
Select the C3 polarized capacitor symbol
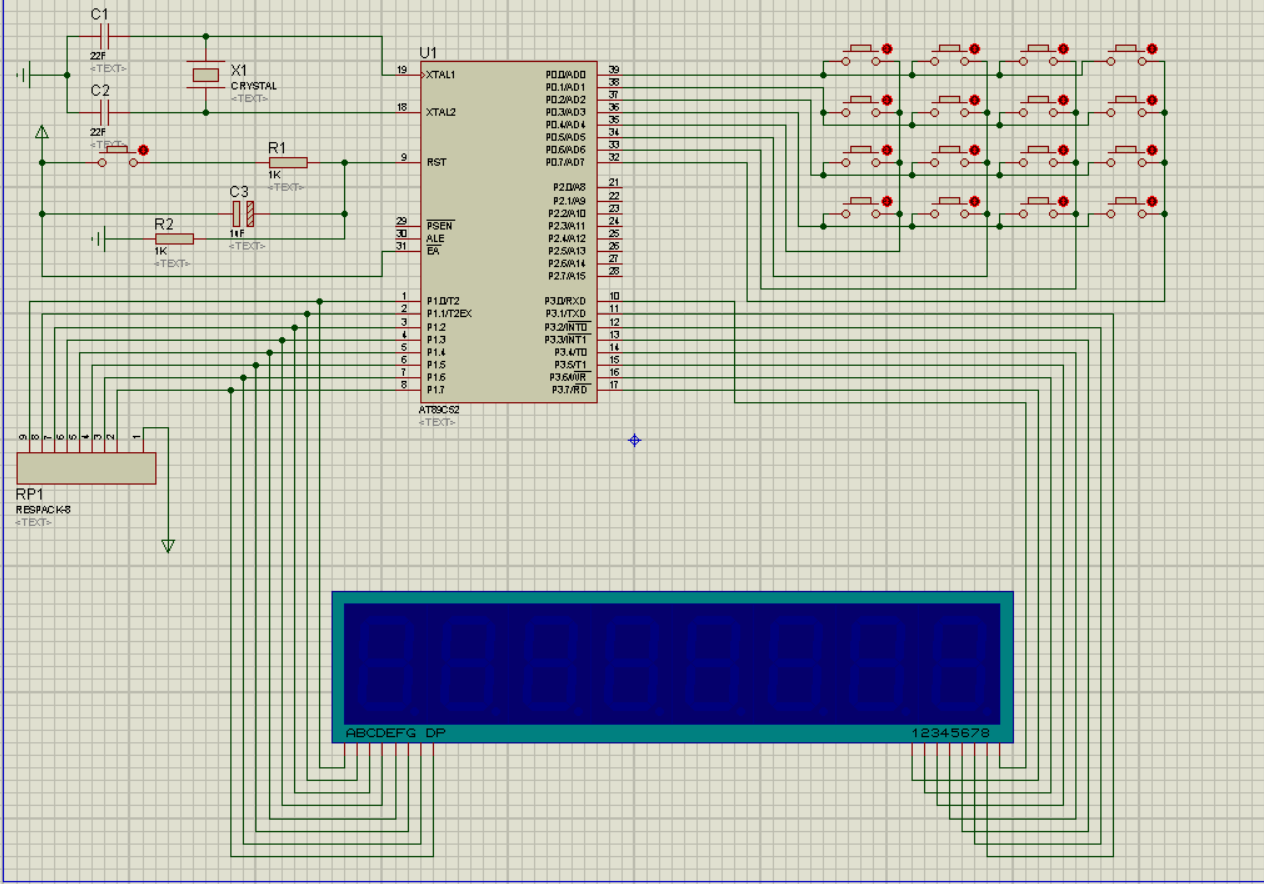pyautogui.click(x=243, y=213)
